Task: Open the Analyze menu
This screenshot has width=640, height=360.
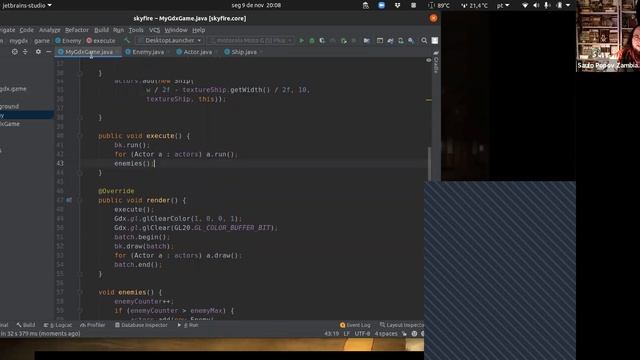Action: point(50,30)
